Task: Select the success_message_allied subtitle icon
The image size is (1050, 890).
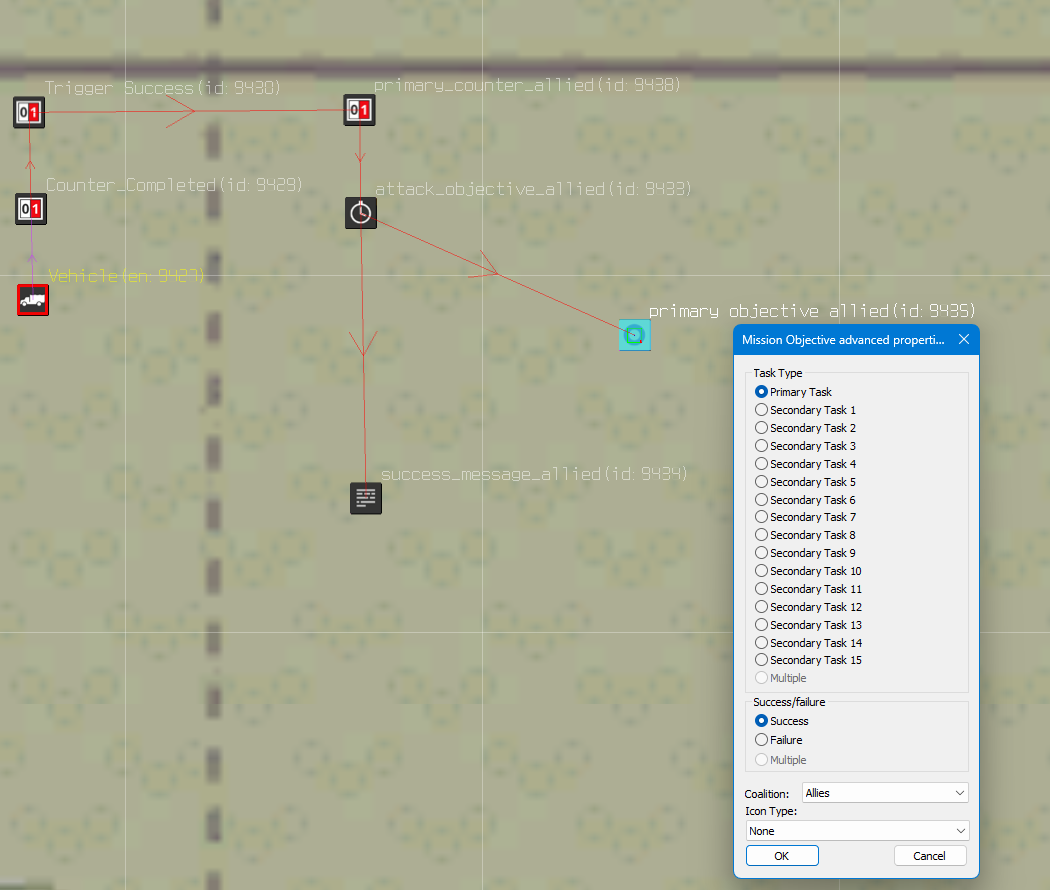Action: pyautogui.click(x=366, y=497)
